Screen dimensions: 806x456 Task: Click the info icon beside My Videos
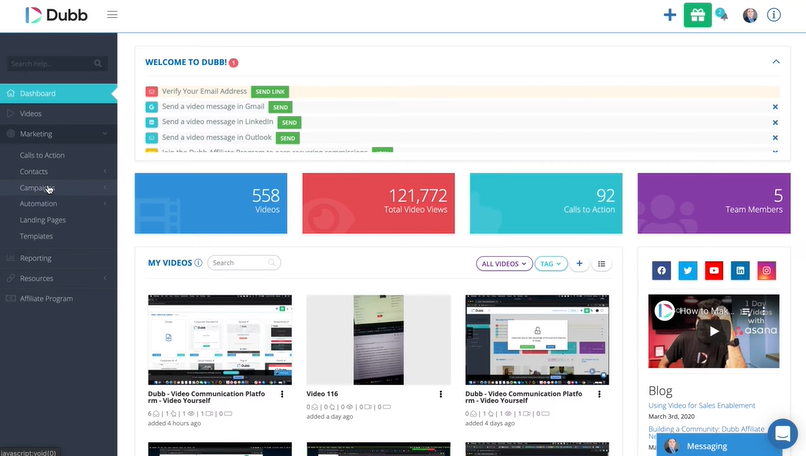pyautogui.click(x=198, y=263)
